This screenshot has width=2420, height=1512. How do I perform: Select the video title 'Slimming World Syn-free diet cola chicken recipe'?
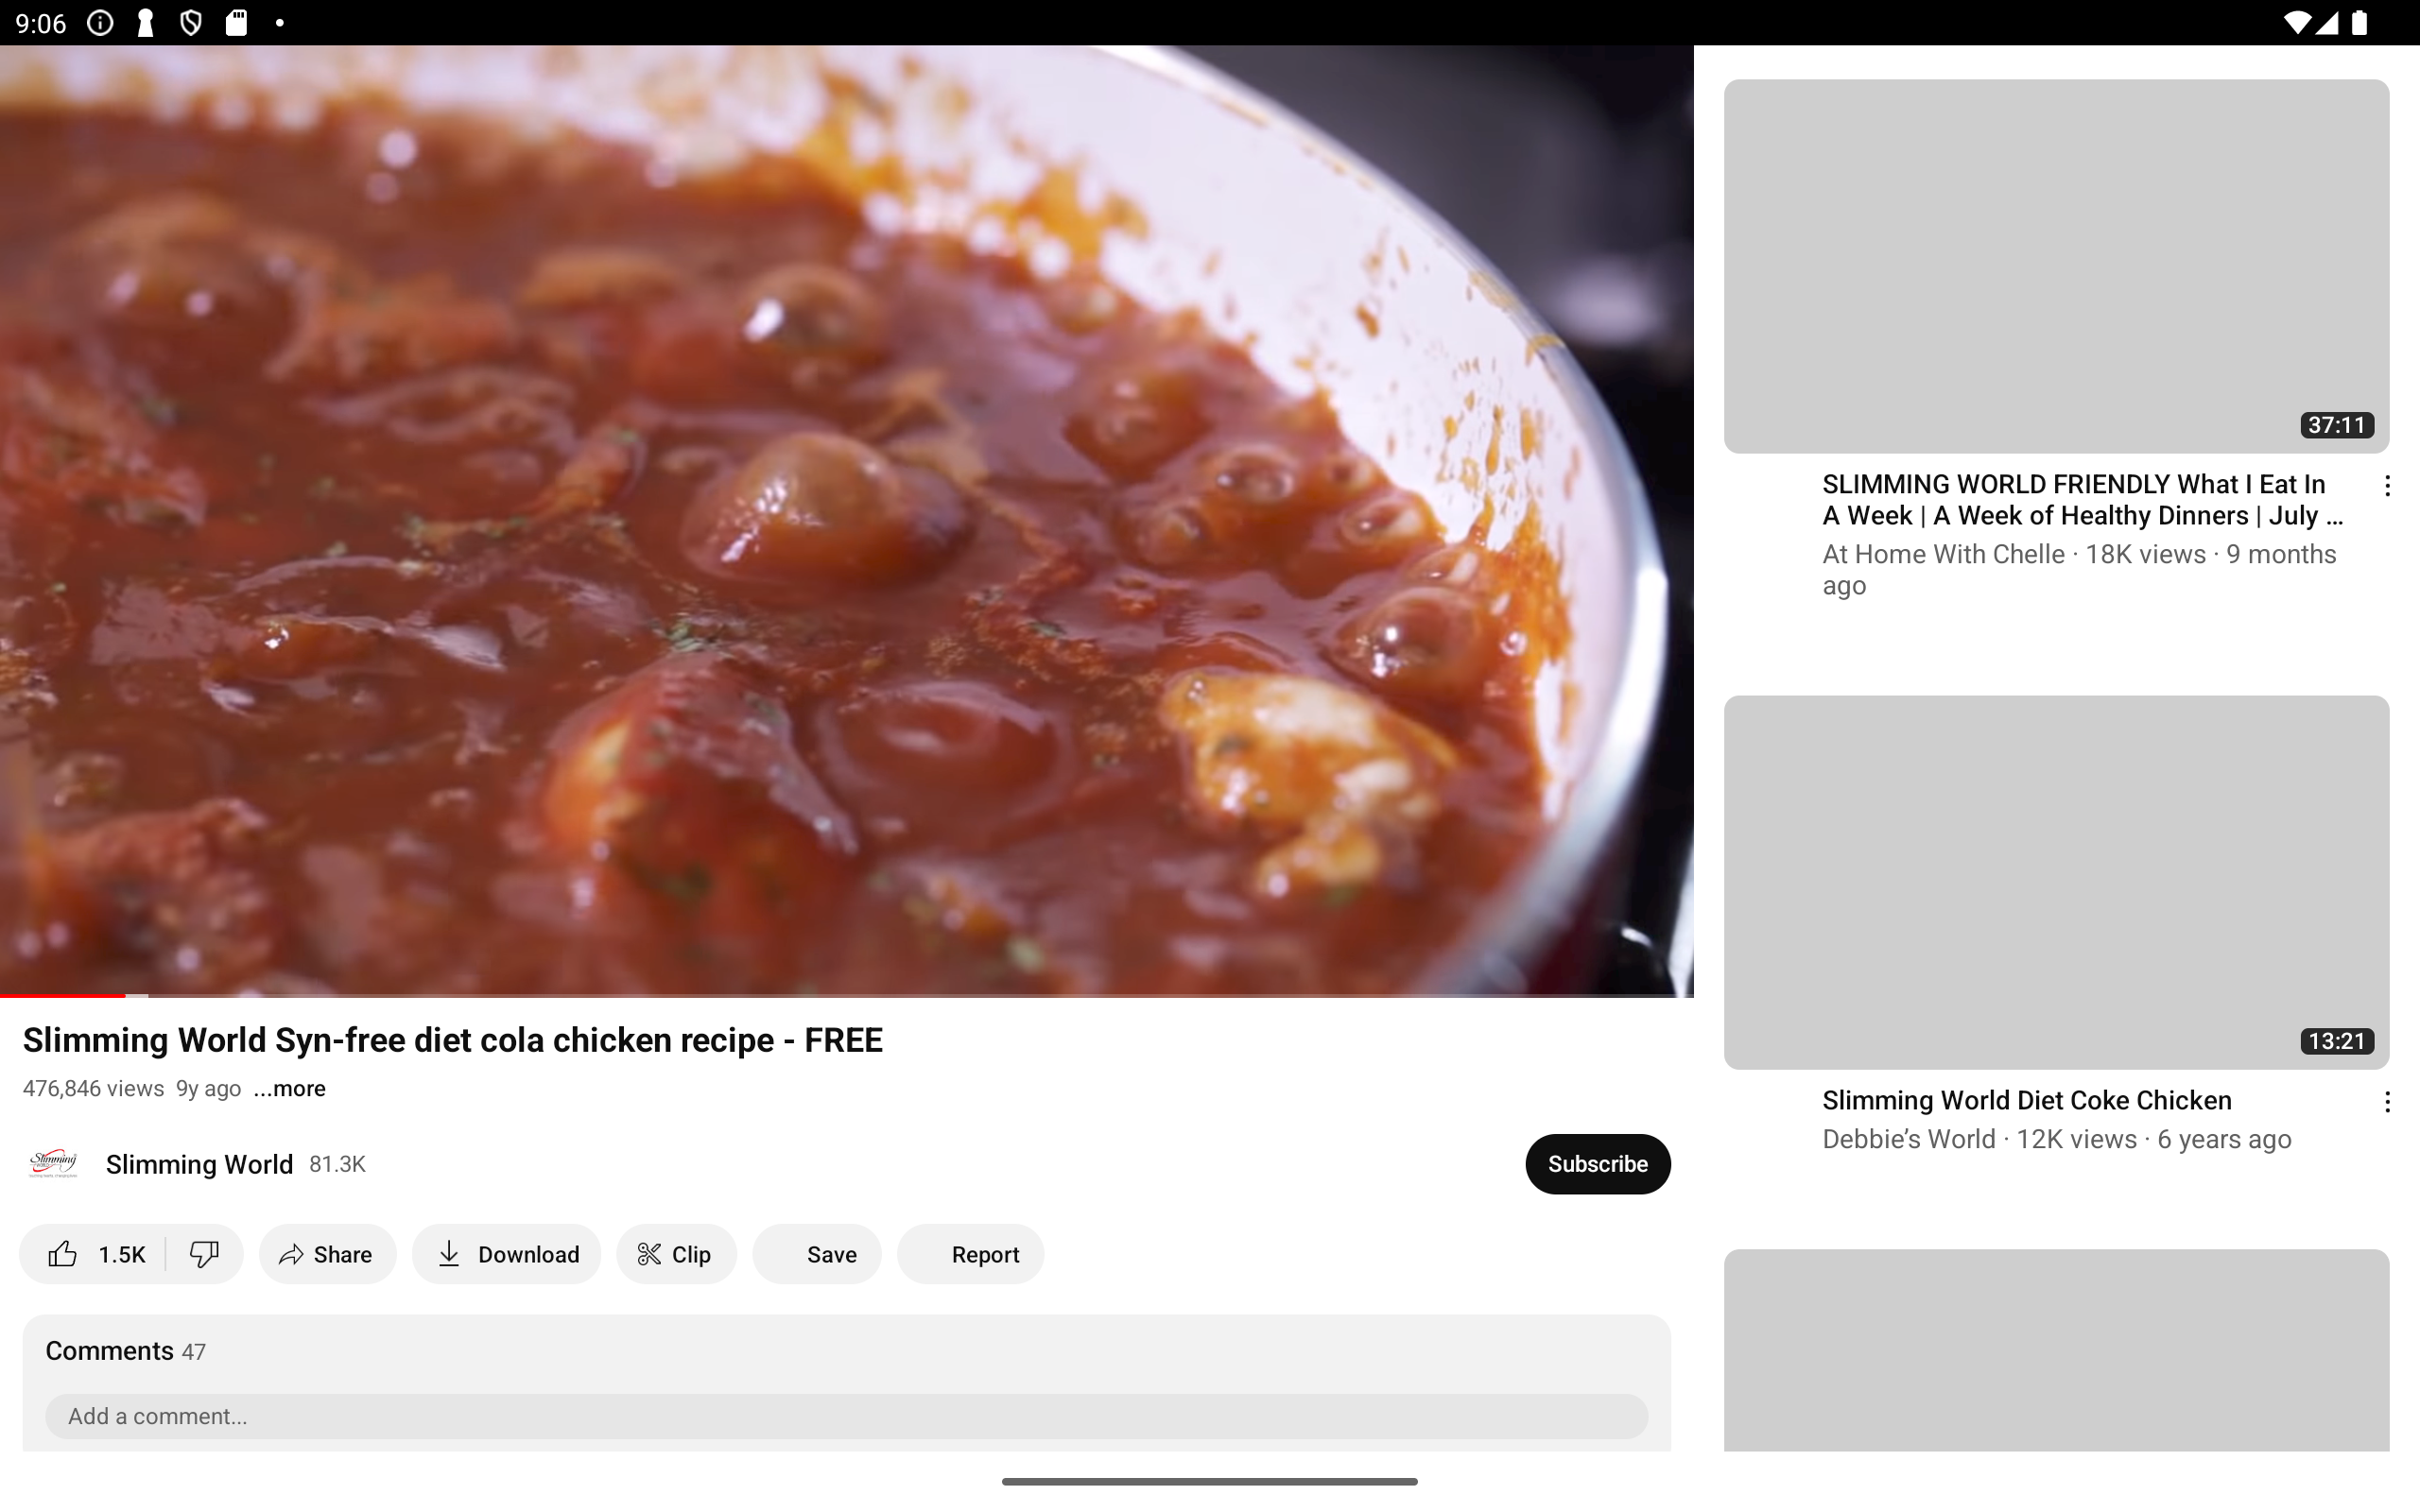(x=452, y=1040)
